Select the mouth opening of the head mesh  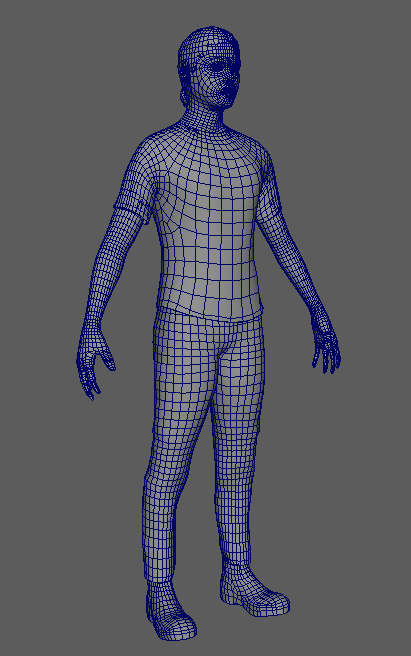pyautogui.click(x=230, y=89)
